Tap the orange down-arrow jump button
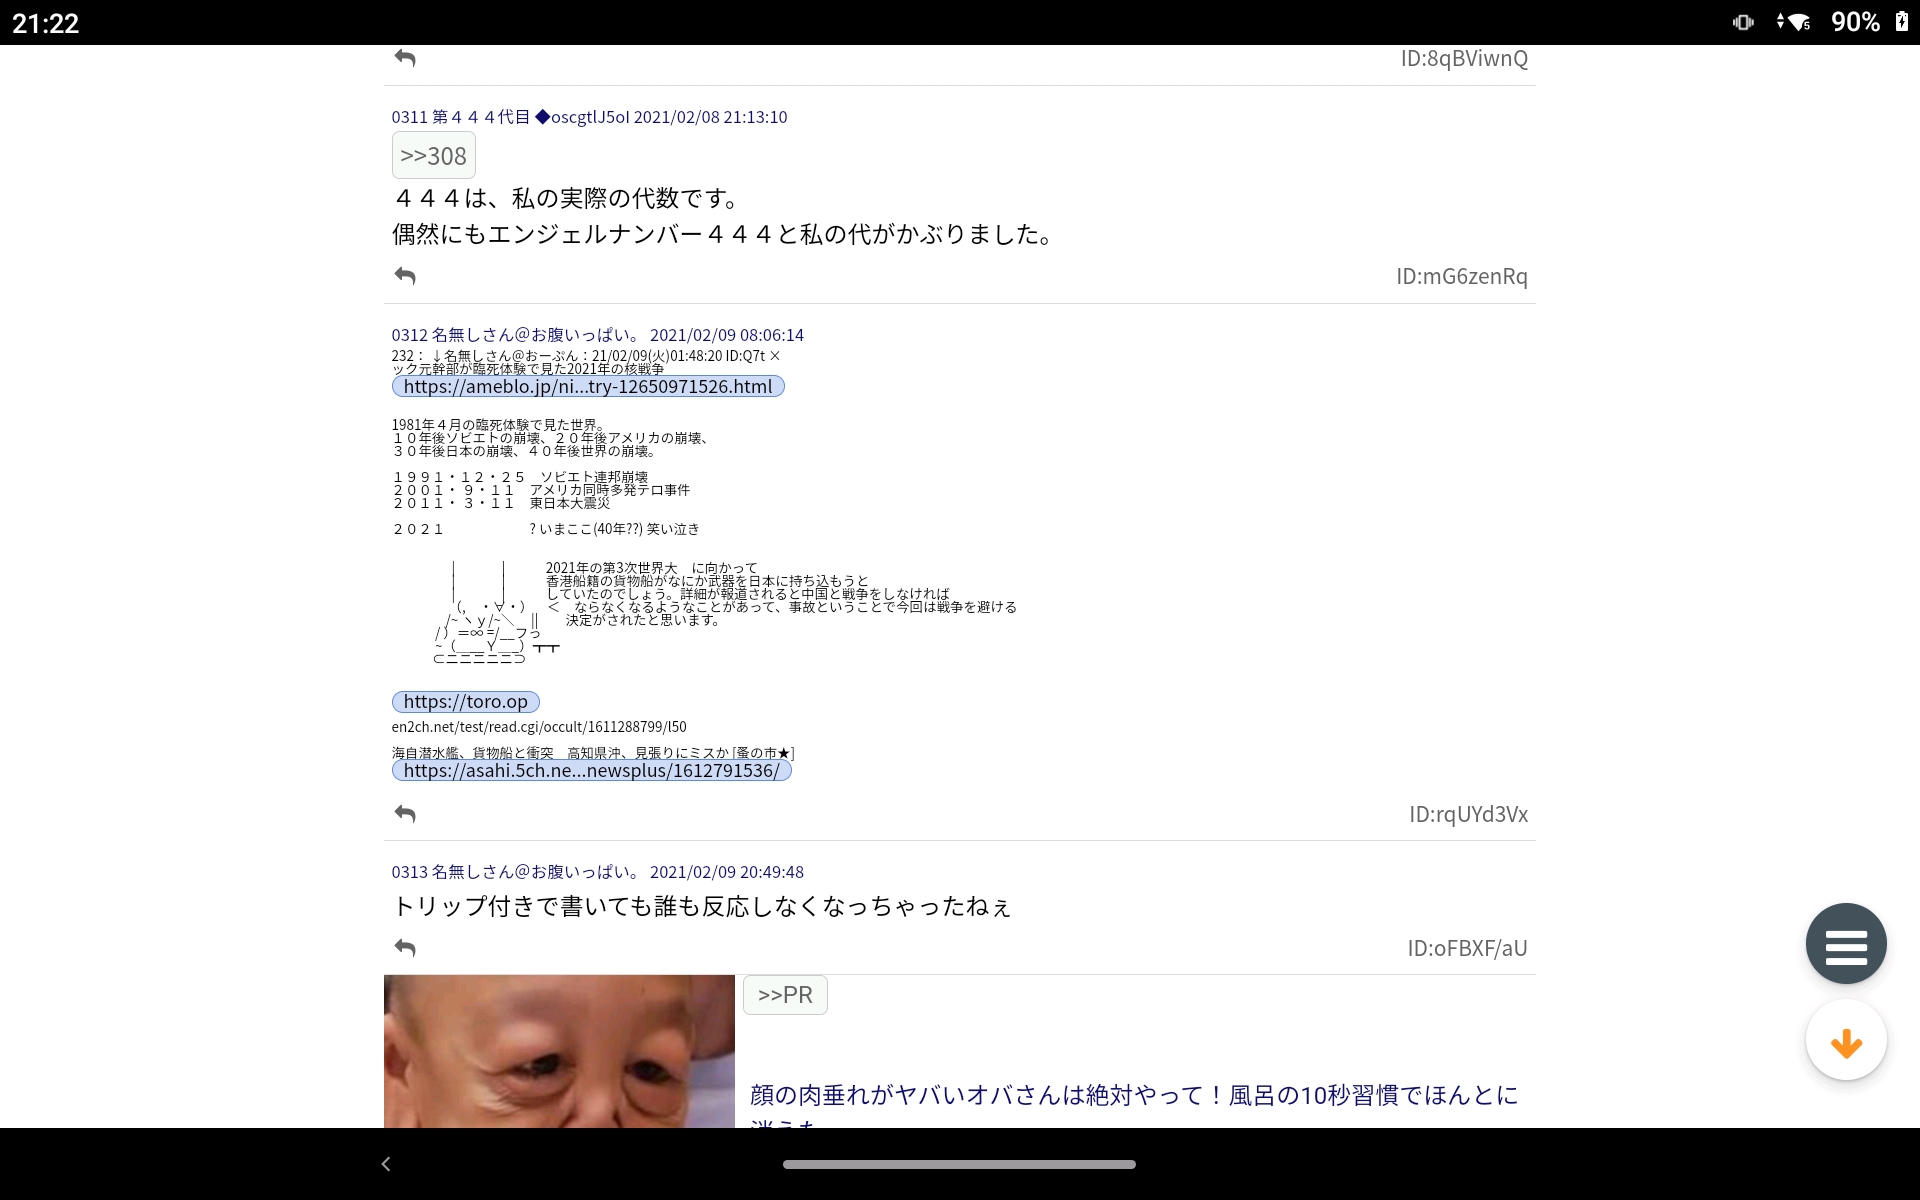Screen dimensions: 1920x1200 point(1846,1040)
